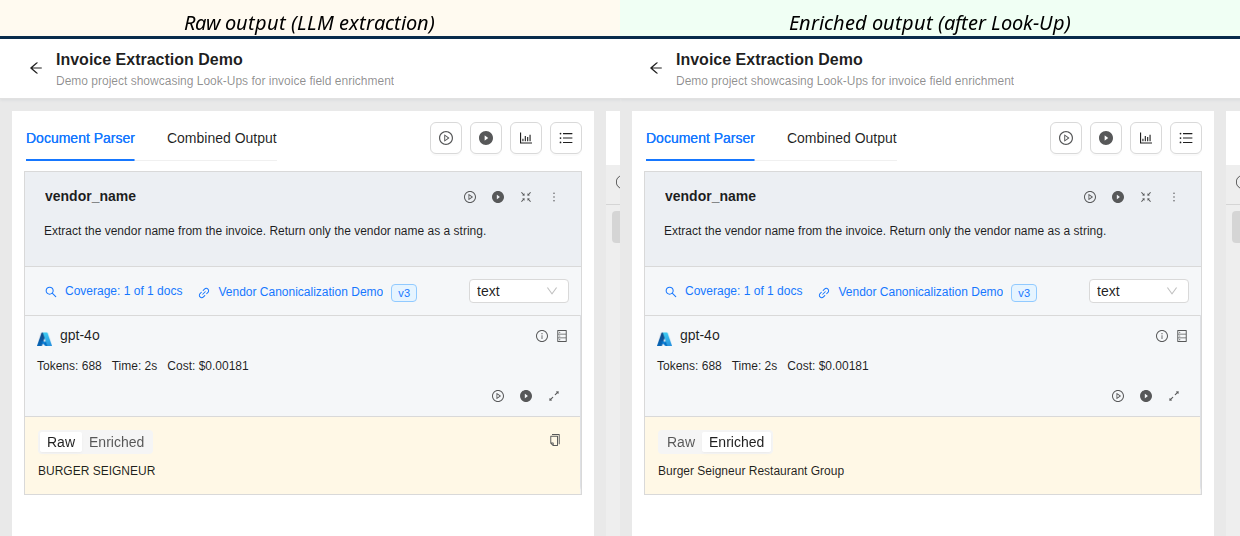Select Raw toggle in Raw output panel
Viewport: 1240px width, 536px height.
(61, 442)
